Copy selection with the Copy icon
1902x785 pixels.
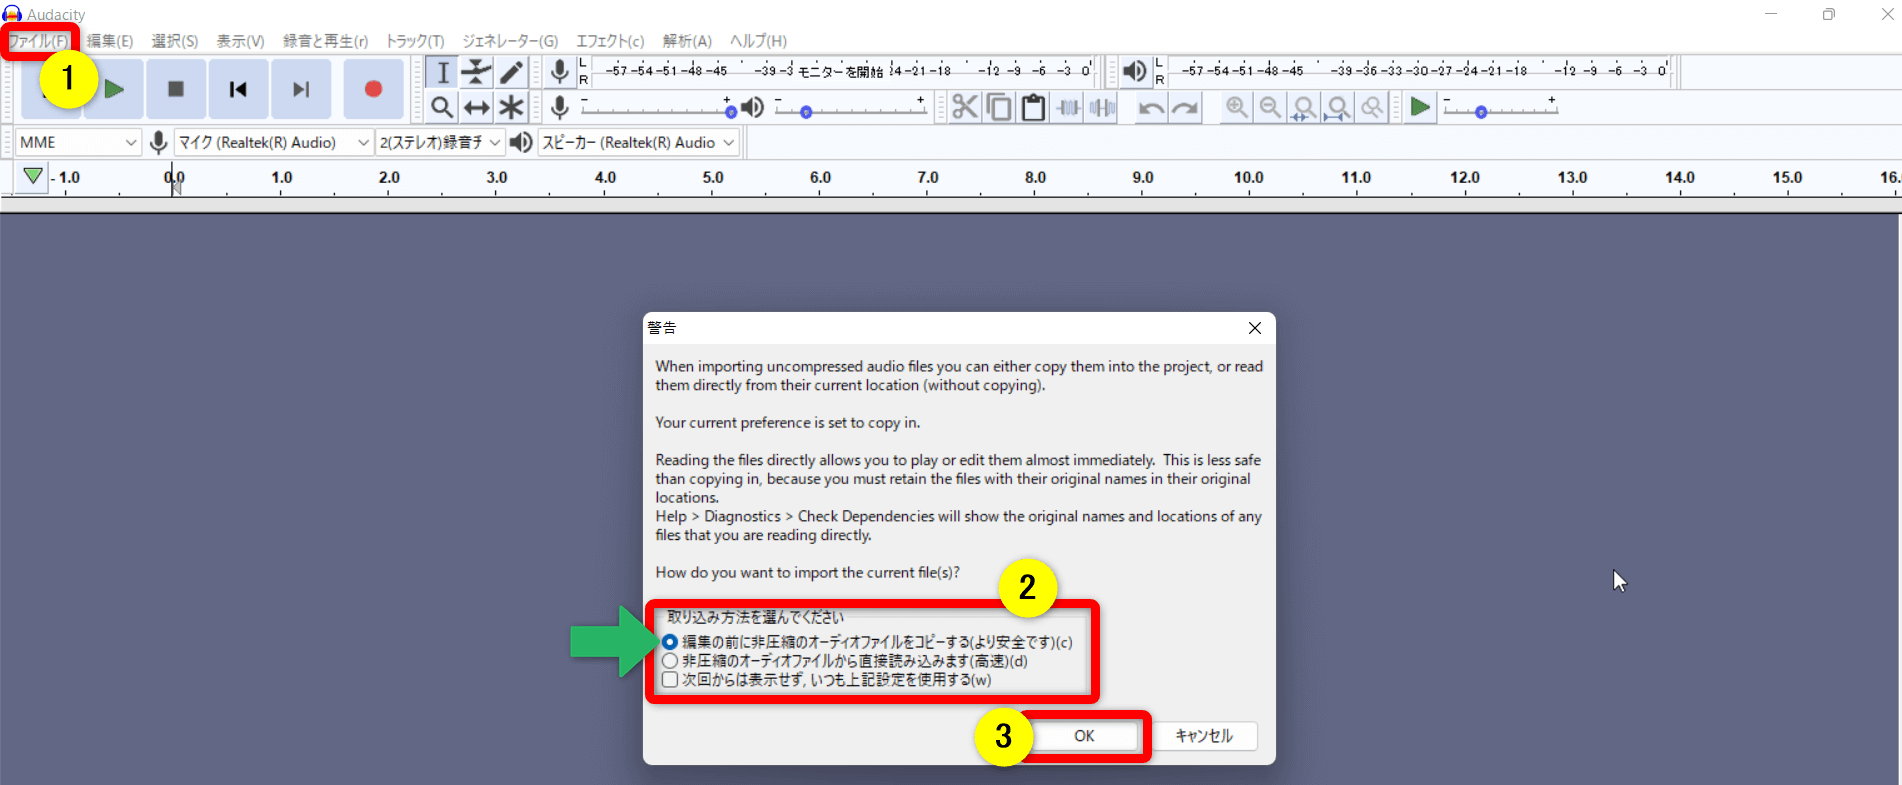click(x=999, y=107)
